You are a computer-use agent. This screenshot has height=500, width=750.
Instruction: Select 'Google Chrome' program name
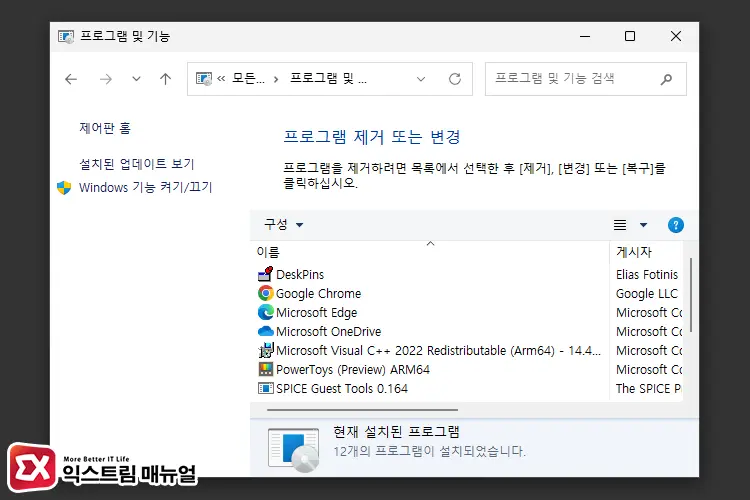[319, 294]
